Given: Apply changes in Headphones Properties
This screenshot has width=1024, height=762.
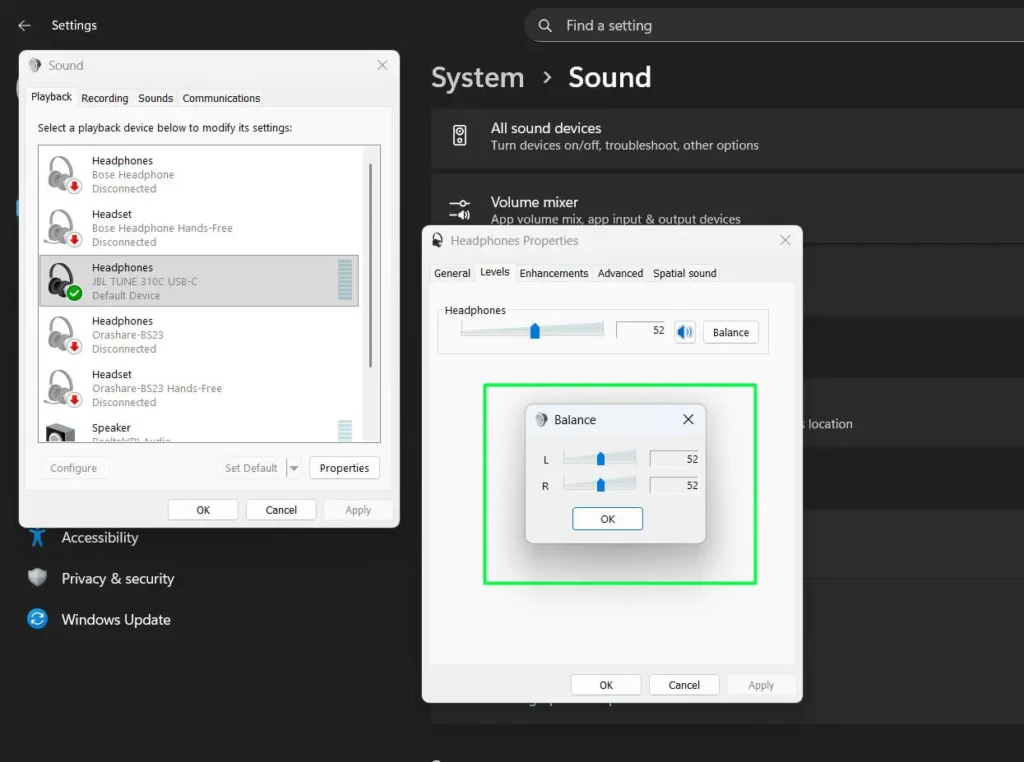Looking at the screenshot, I should pos(761,684).
